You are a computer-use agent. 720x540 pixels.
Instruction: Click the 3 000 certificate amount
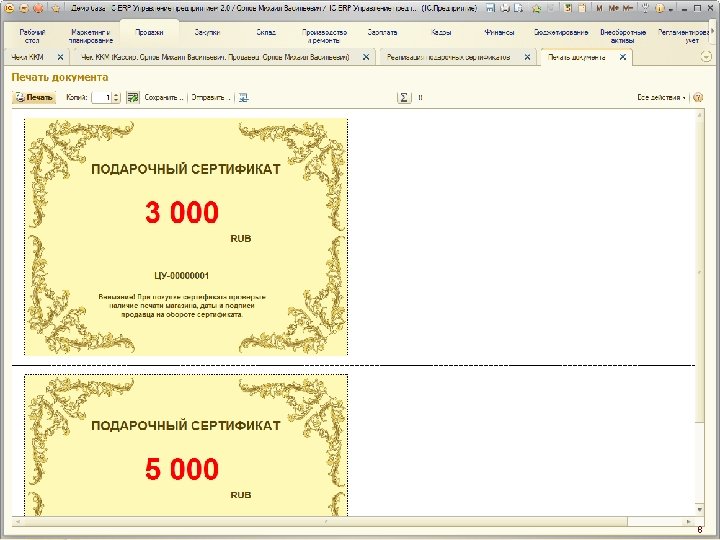(182, 213)
